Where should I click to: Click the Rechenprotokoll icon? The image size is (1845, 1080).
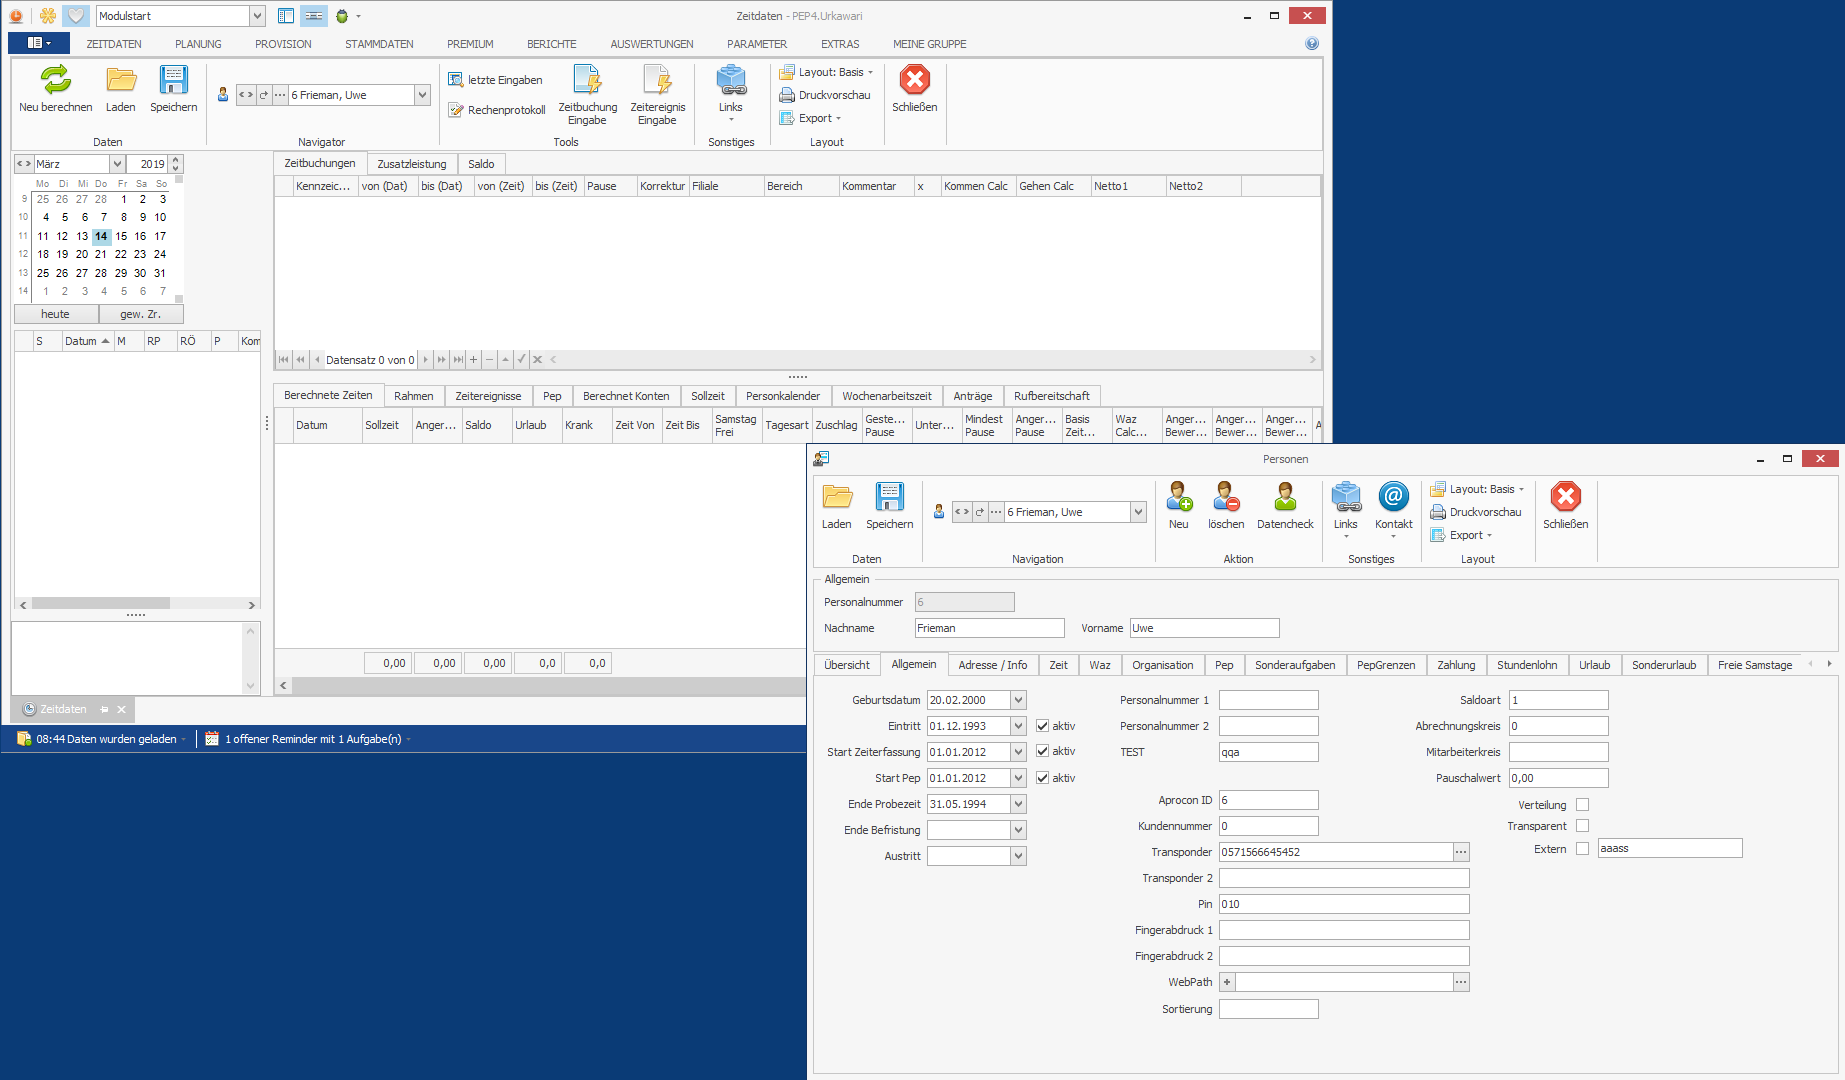point(456,110)
